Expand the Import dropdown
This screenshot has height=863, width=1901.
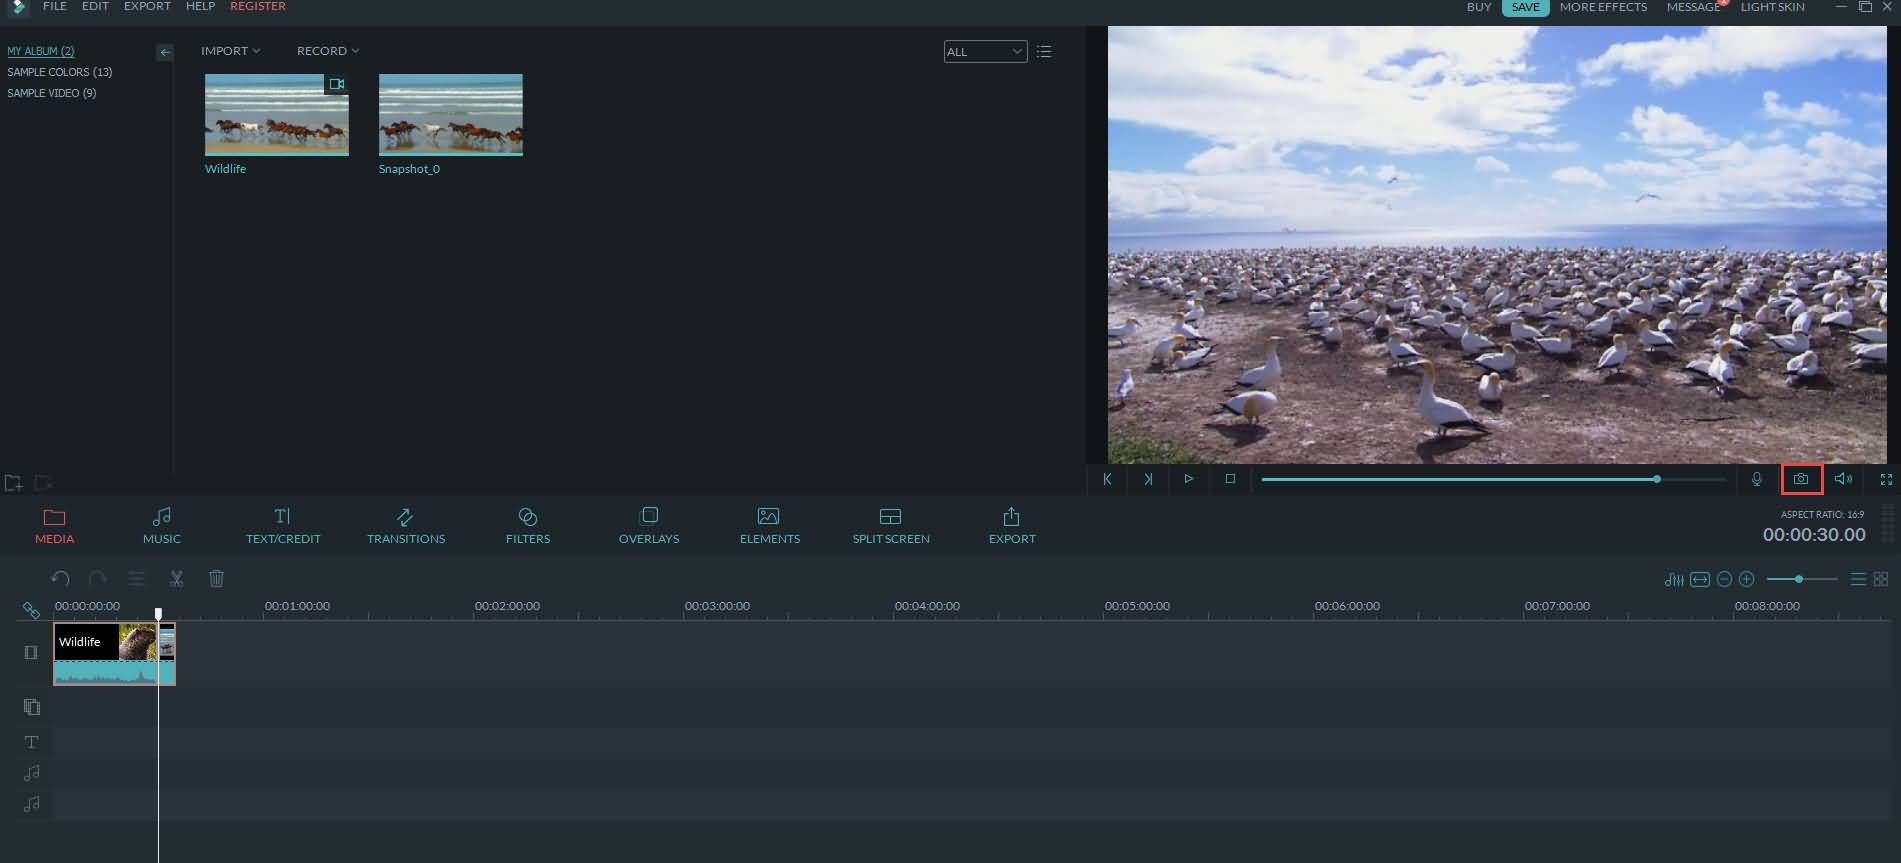[x=230, y=51]
